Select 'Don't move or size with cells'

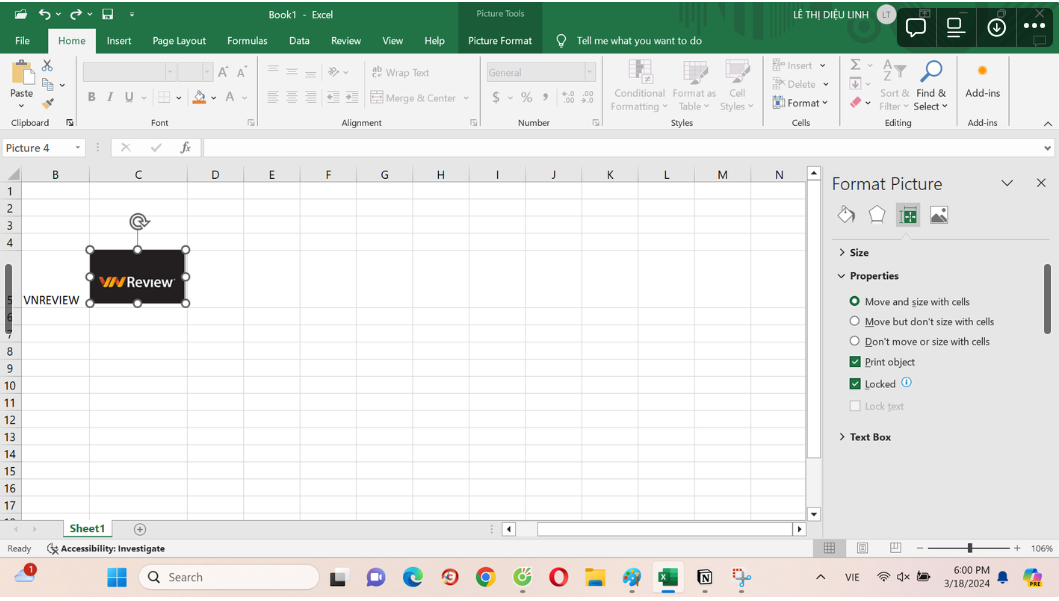point(854,341)
